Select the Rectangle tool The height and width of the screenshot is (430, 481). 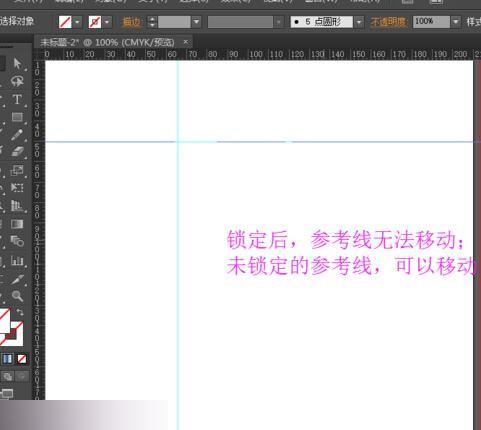(17, 117)
